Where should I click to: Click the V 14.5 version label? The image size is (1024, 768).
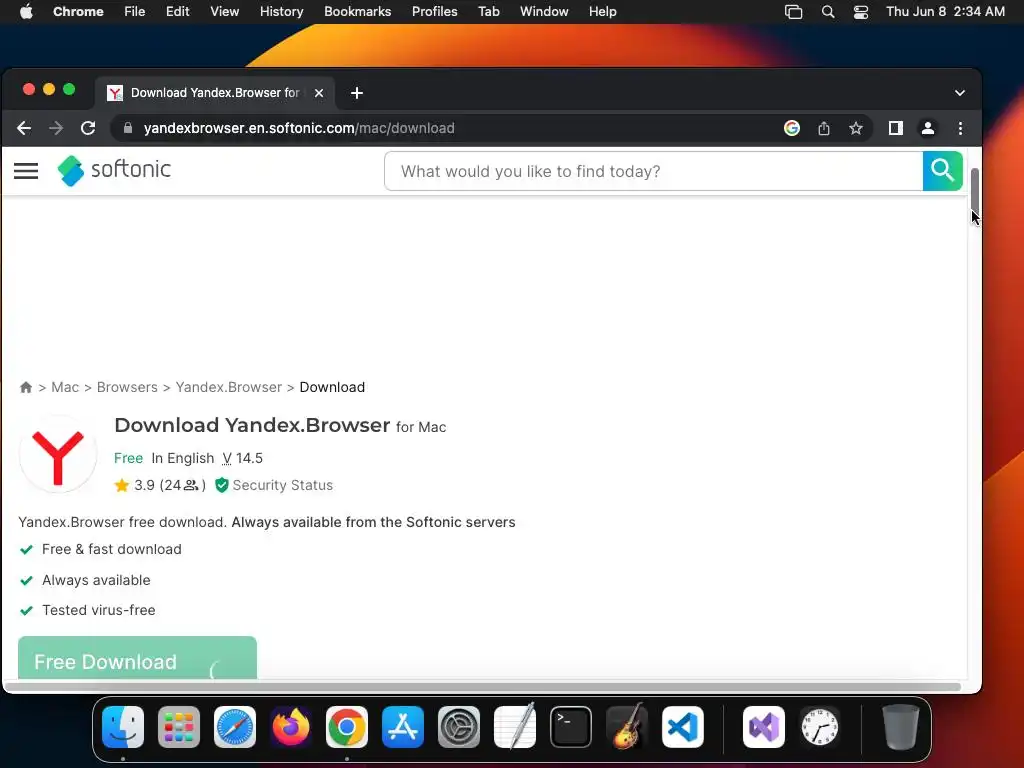[x=242, y=458]
